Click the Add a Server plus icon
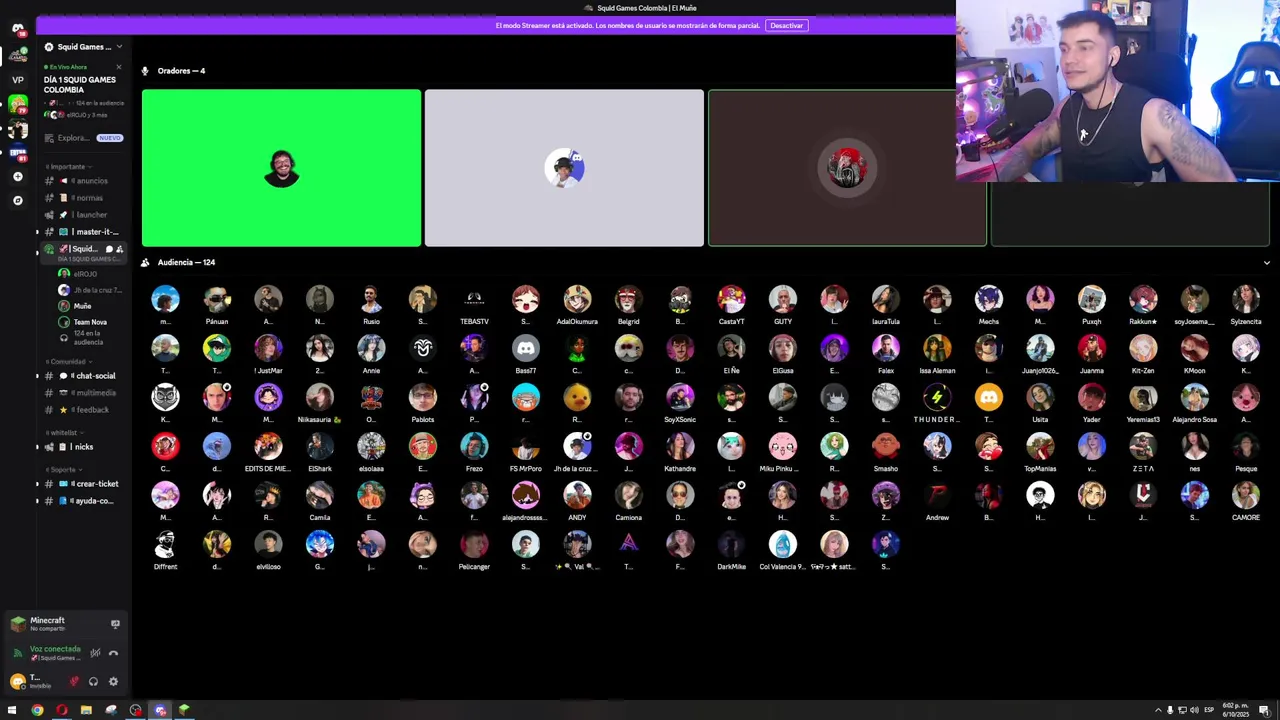The height and width of the screenshot is (720, 1280). tap(17, 176)
